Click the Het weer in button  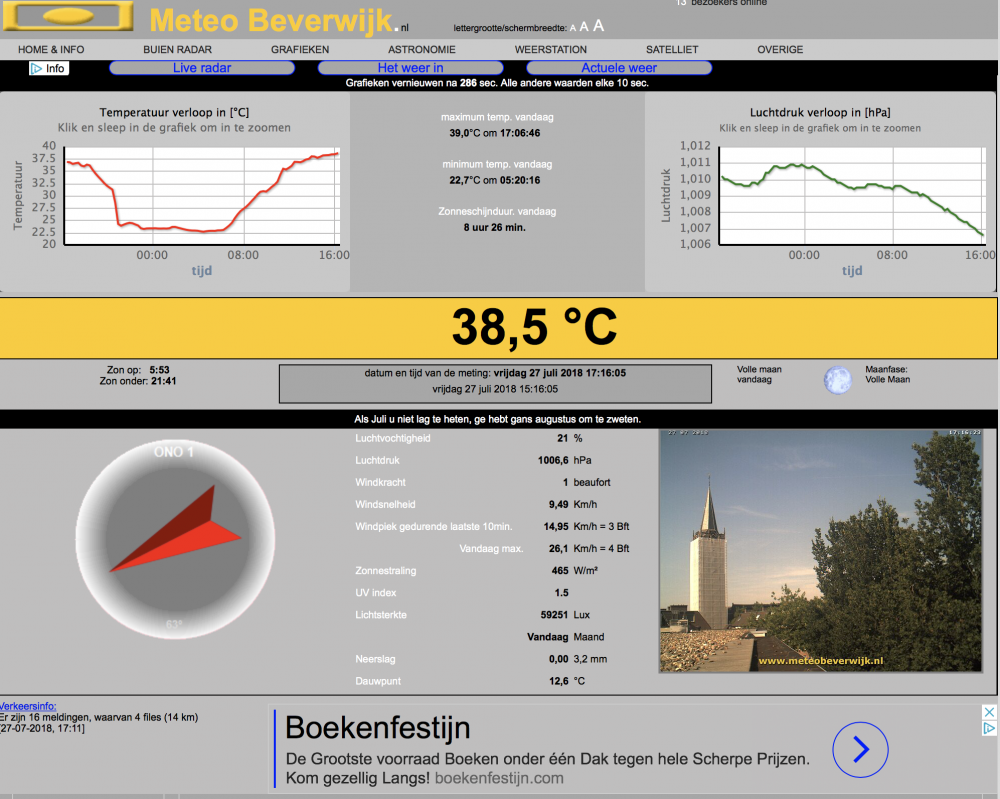410,68
